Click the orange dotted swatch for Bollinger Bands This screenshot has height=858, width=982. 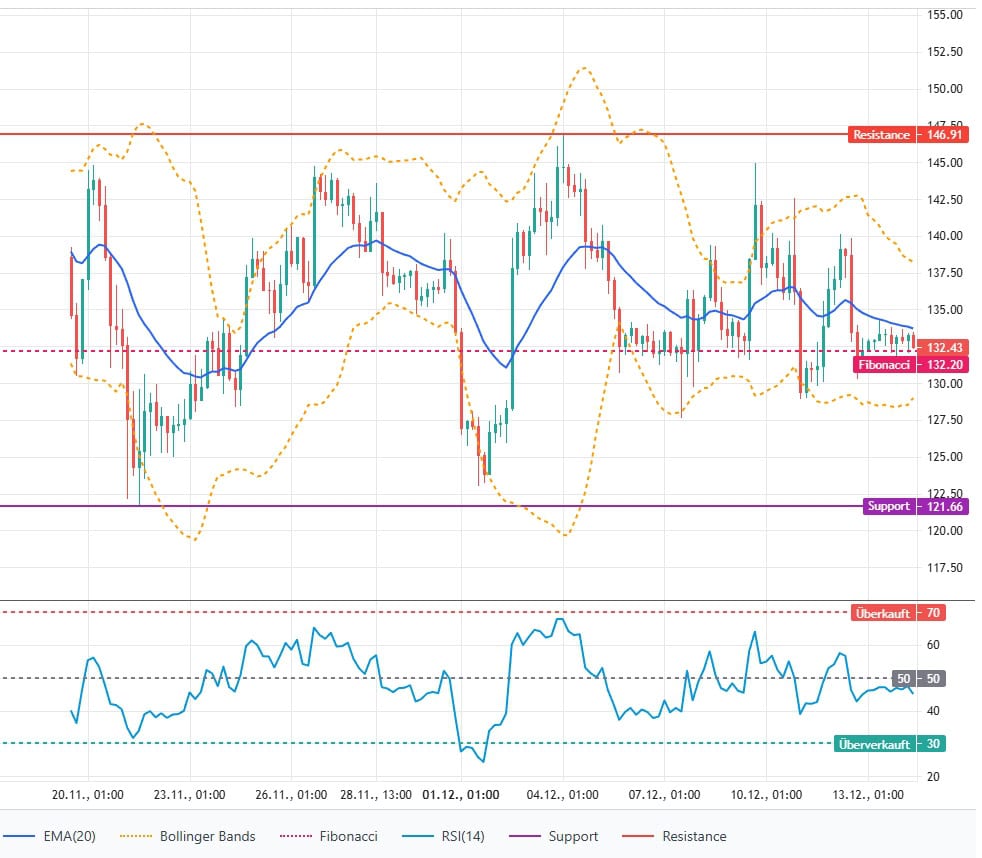click(139, 836)
